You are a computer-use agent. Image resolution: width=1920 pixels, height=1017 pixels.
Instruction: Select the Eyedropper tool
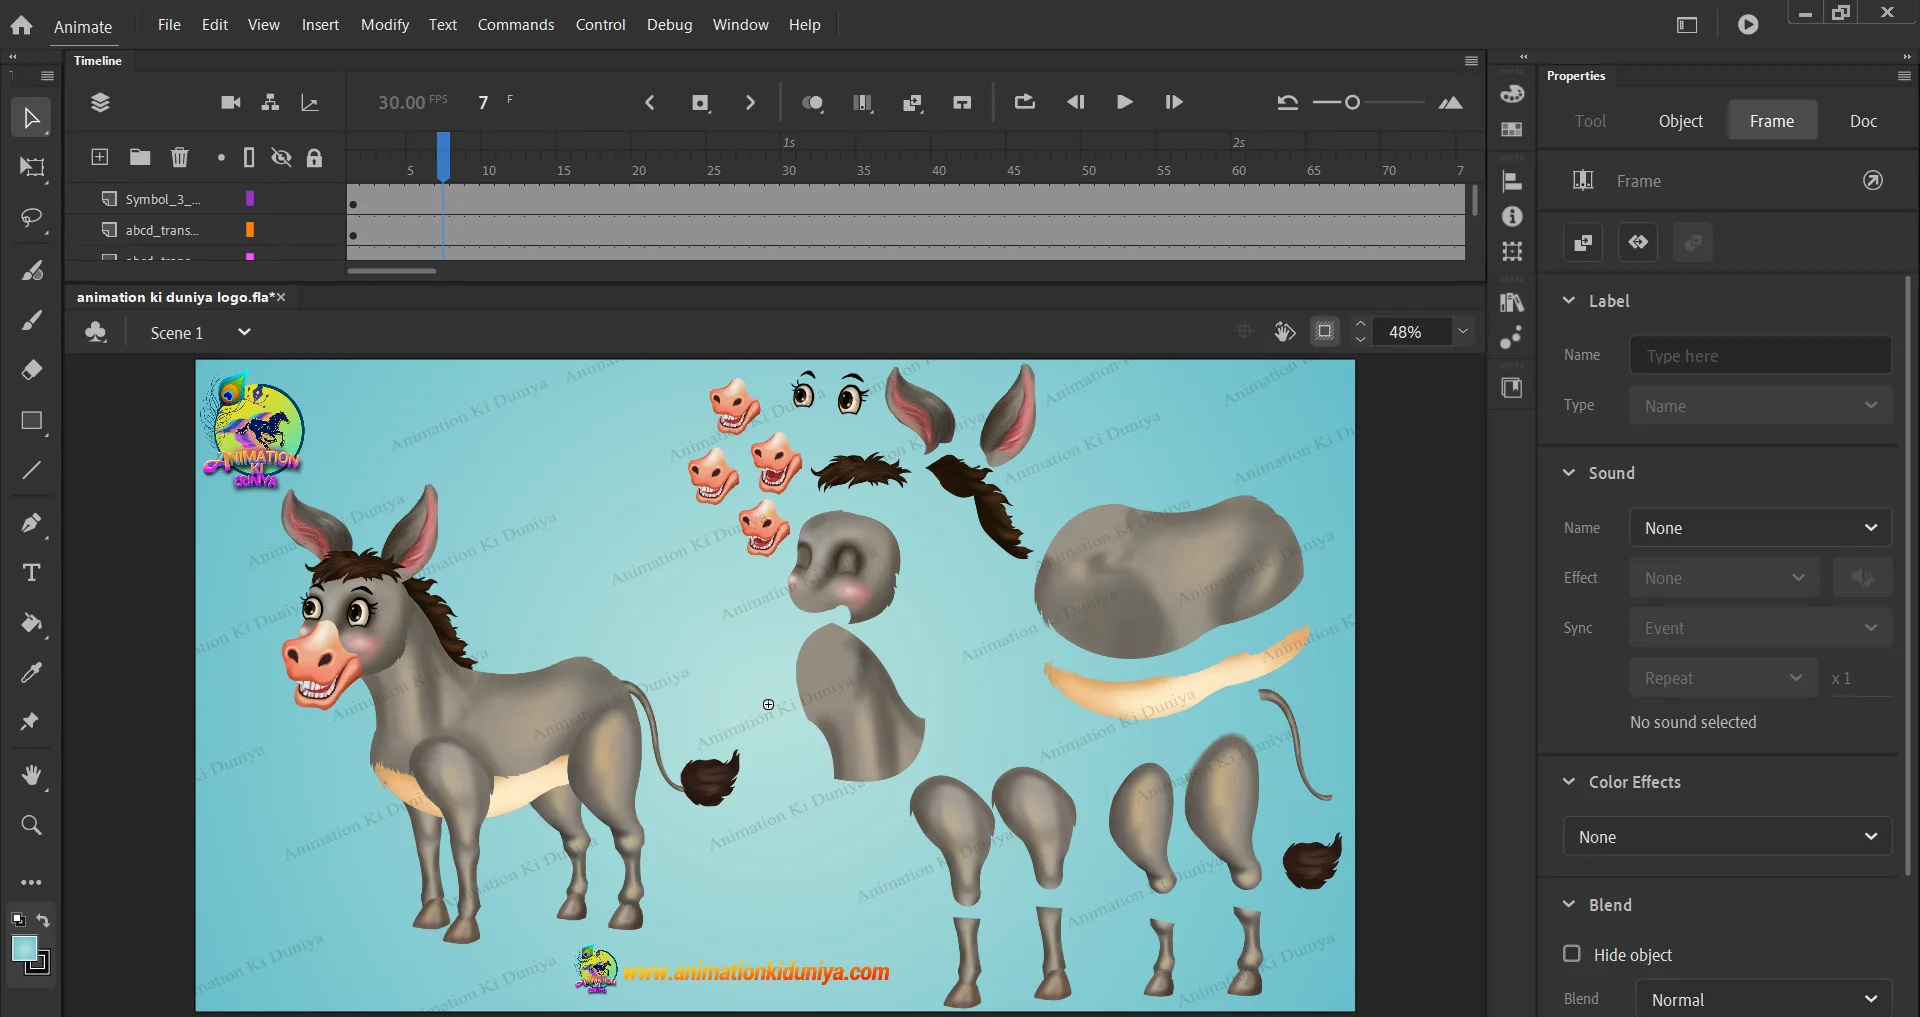tap(31, 673)
